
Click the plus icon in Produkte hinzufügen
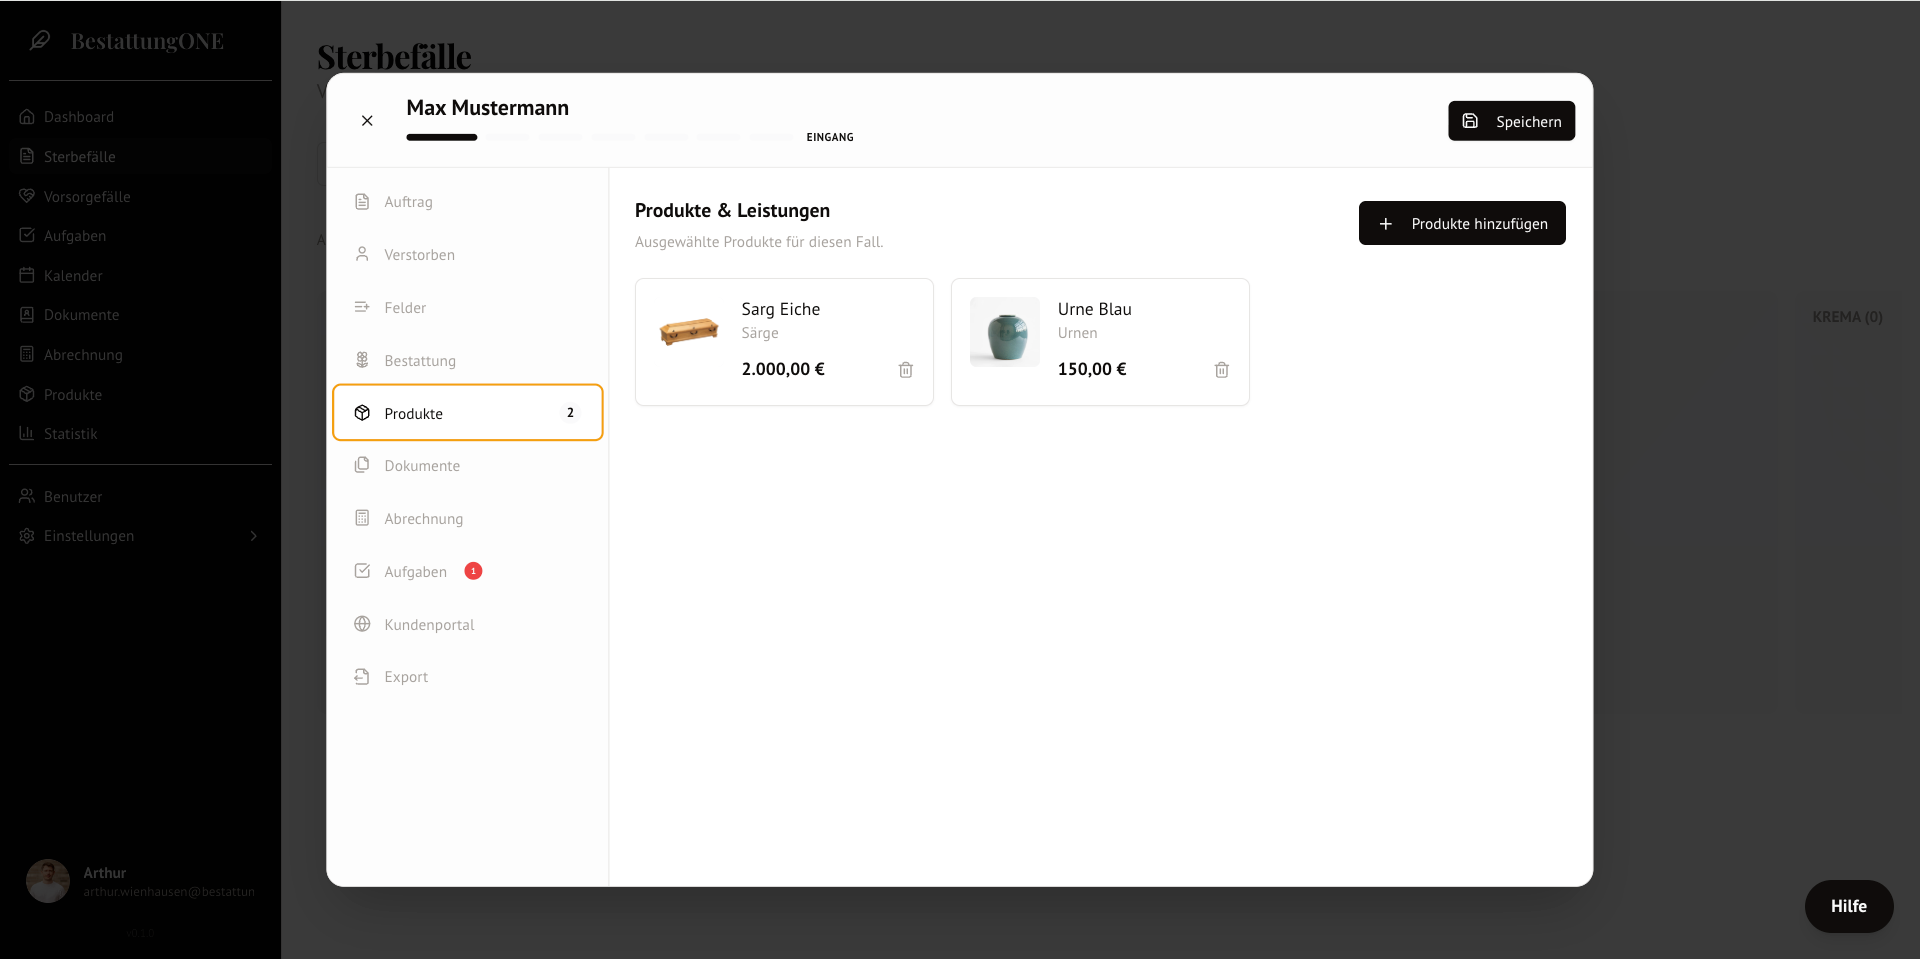pyautogui.click(x=1386, y=224)
